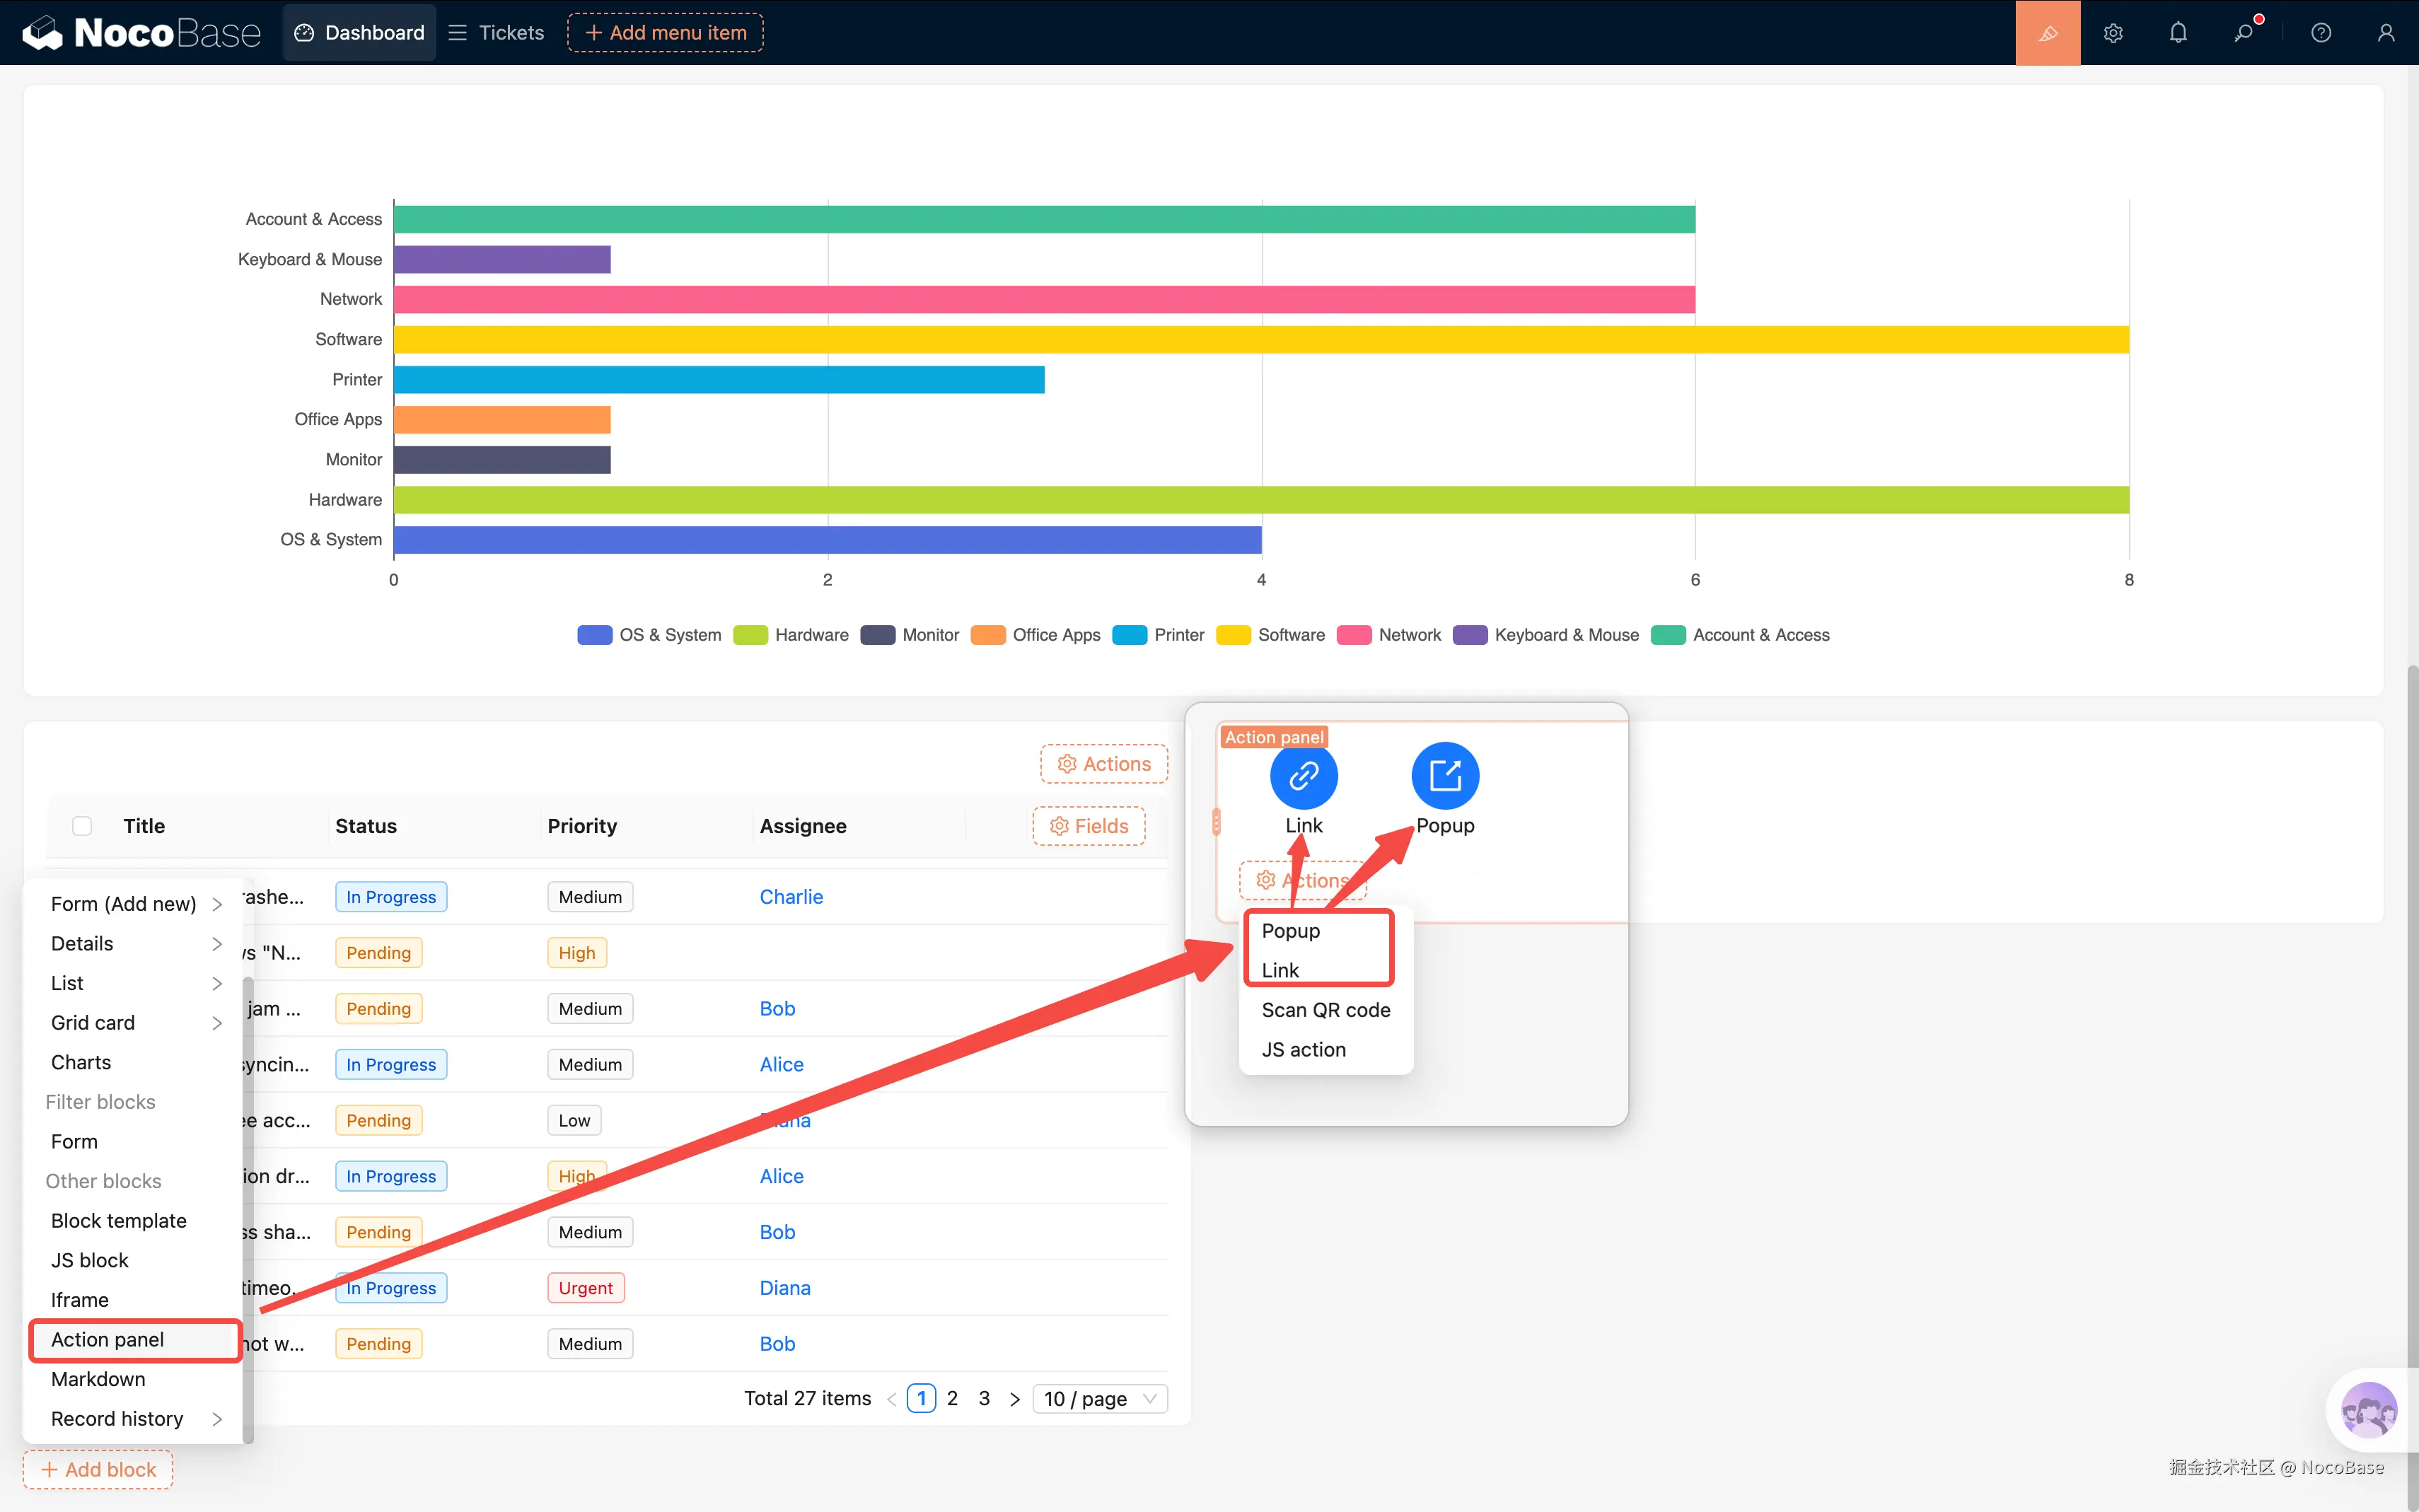This screenshot has height=1512, width=2419.
Task: Open the user profile icon
Action: 2386,33
